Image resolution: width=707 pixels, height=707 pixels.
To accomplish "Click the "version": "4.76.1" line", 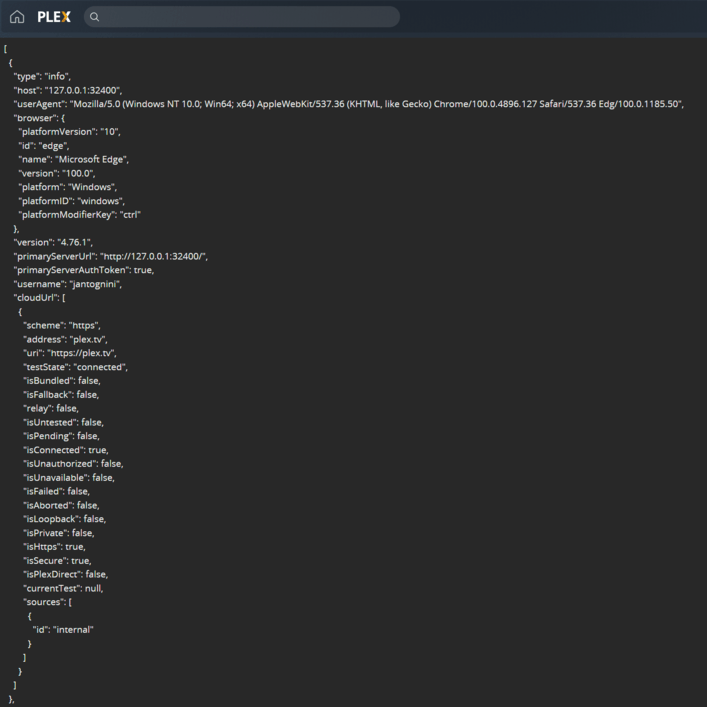I will pos(53,242).
